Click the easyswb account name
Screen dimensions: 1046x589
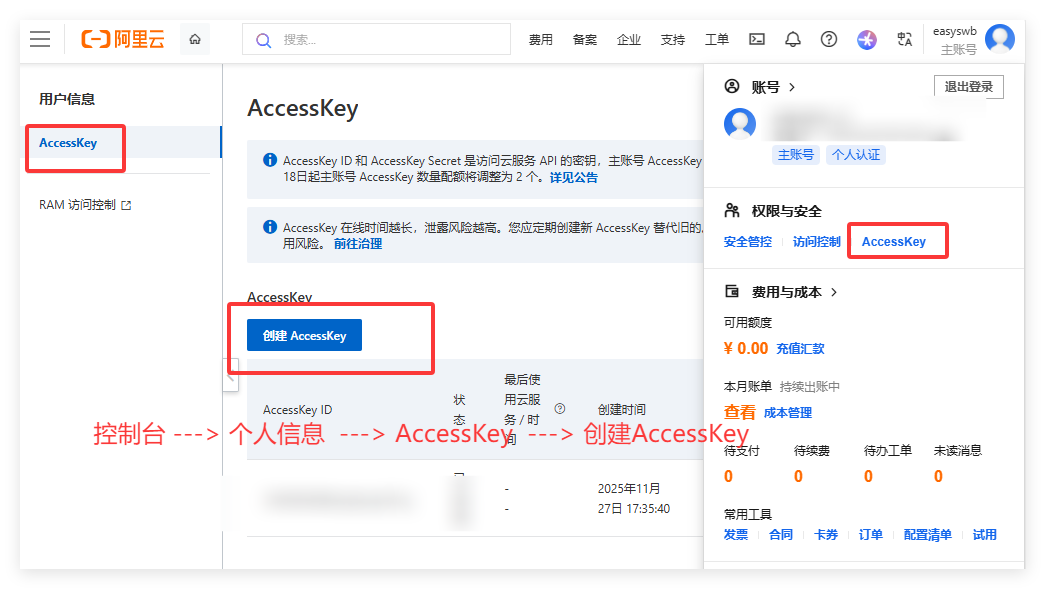(x=955, y=31)
